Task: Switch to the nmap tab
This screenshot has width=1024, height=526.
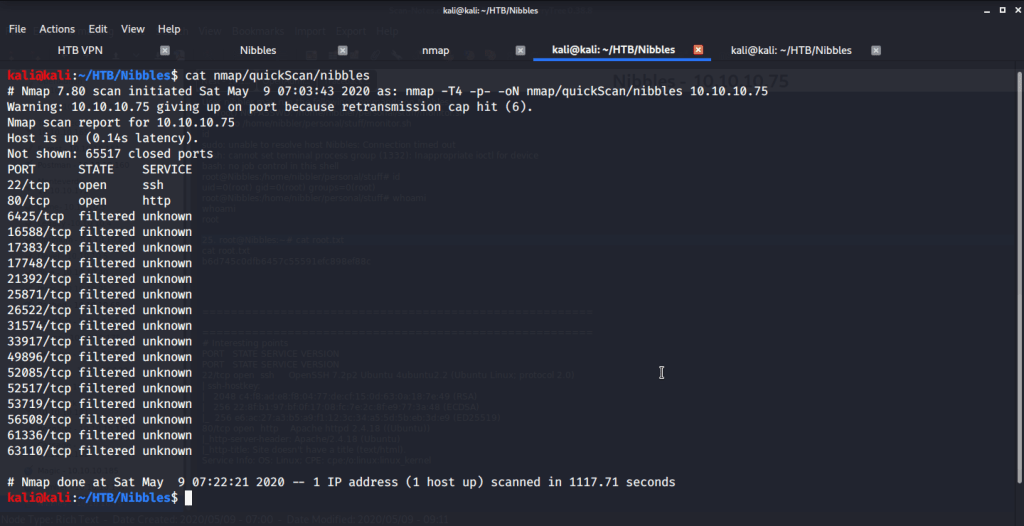Action: point(436,50)
